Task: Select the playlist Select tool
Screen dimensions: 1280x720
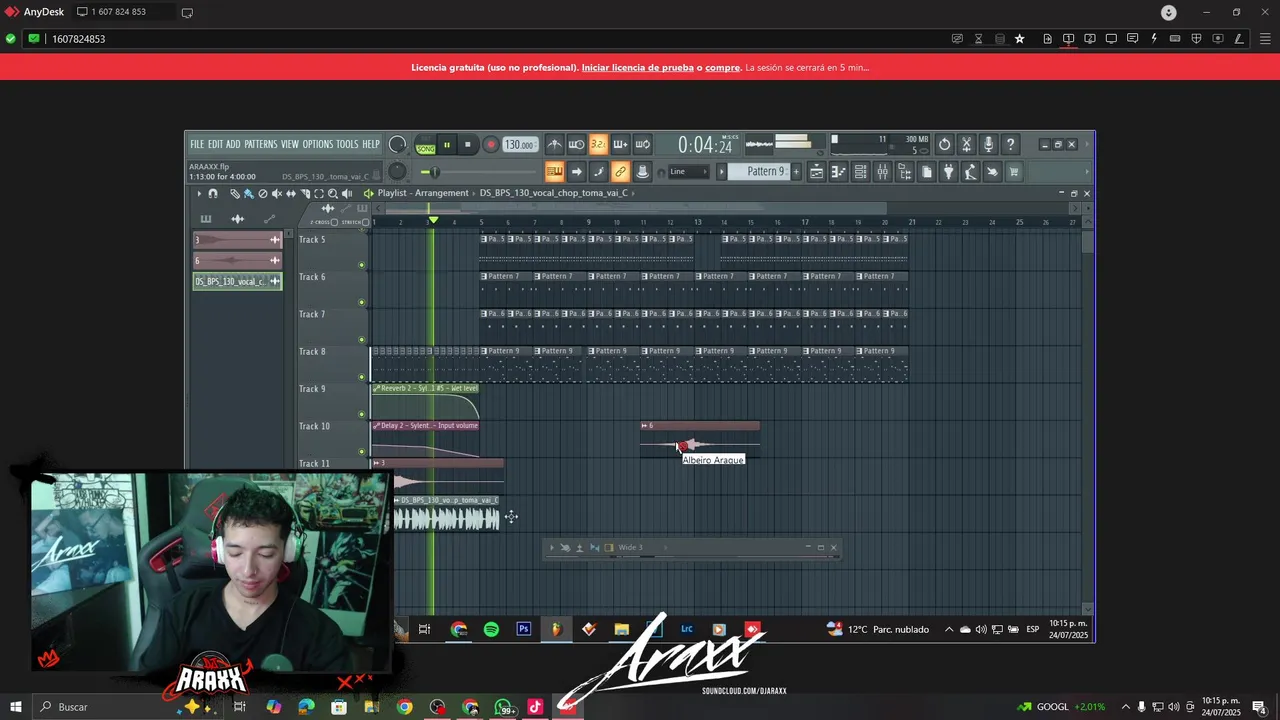Action: pos(319,194)
